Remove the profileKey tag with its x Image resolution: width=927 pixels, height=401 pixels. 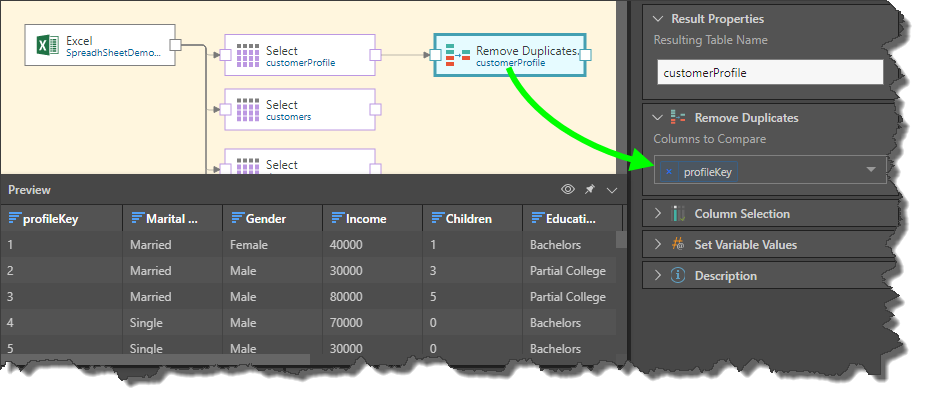pyautogui.click(x=669, y=173)
